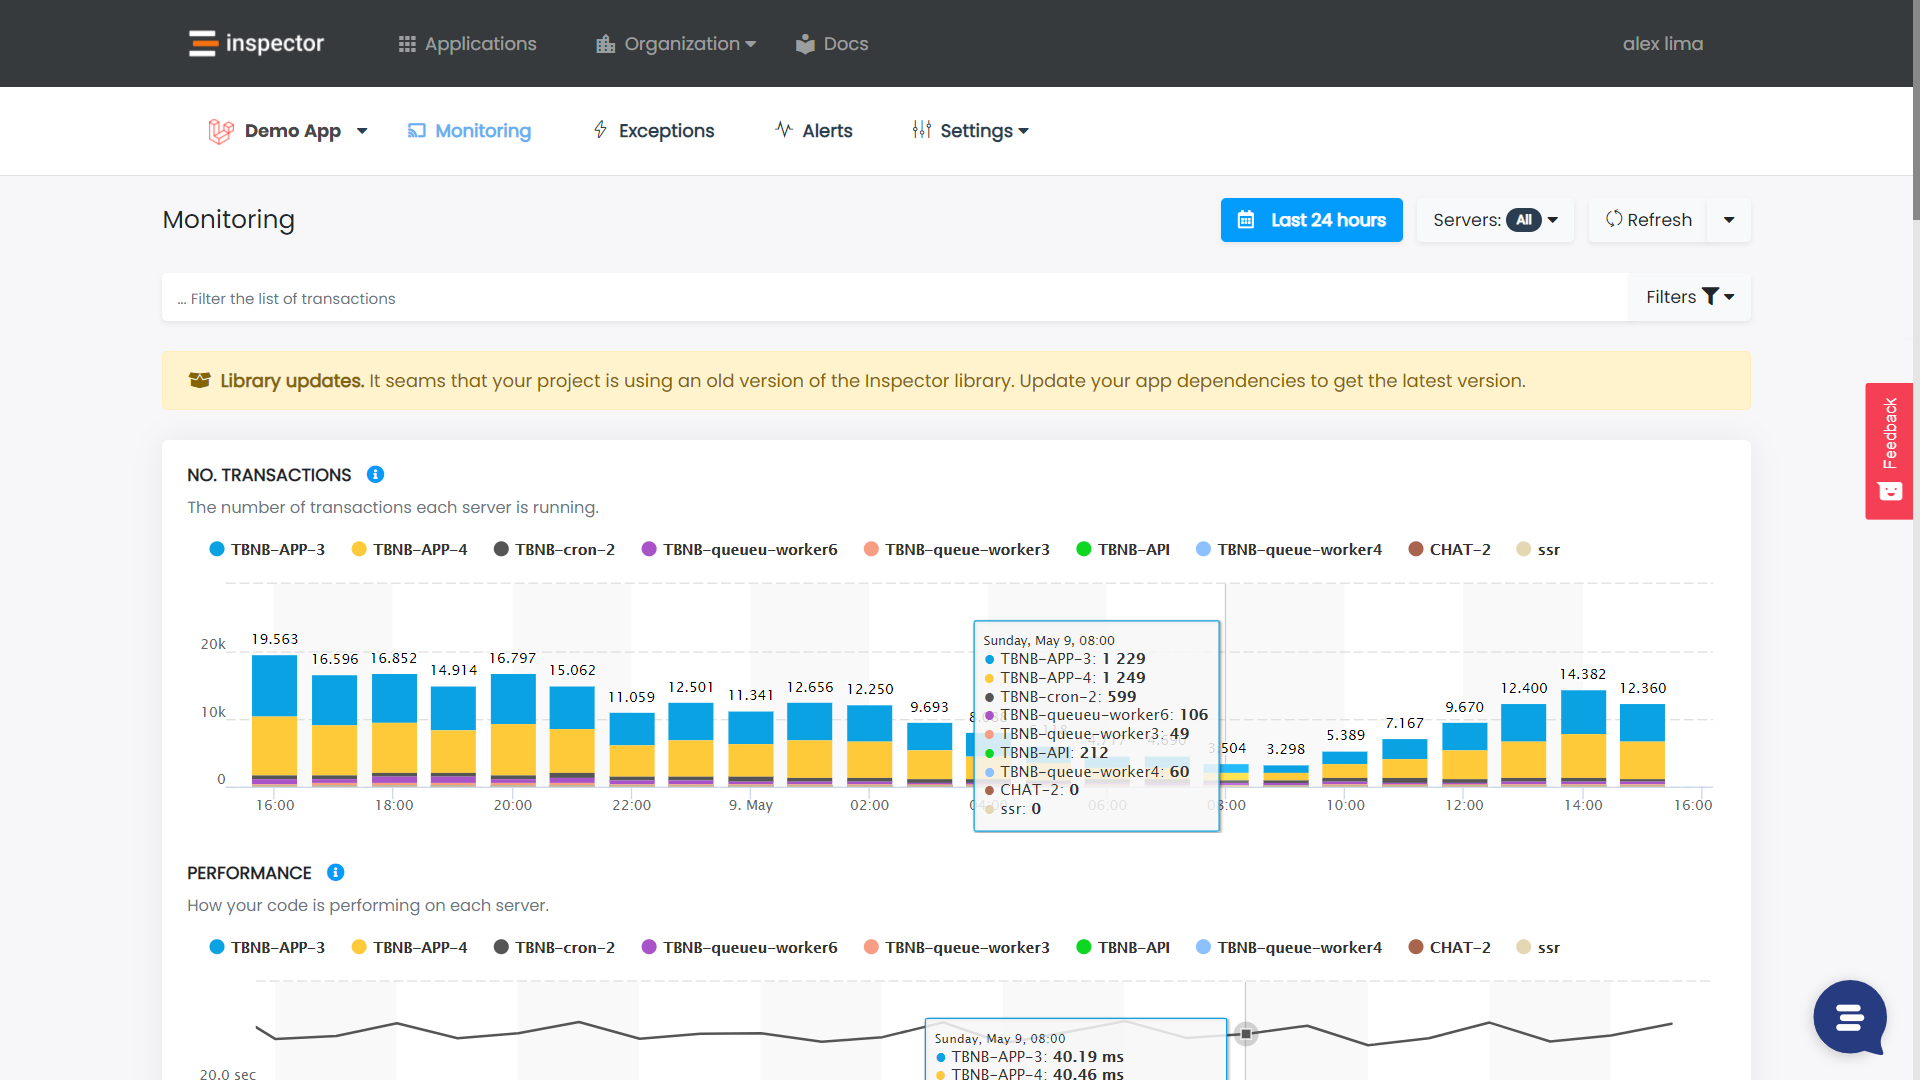
Task: Toggle the TBNB-APP-3 series in transactions legend
Action: click(267, 549)
